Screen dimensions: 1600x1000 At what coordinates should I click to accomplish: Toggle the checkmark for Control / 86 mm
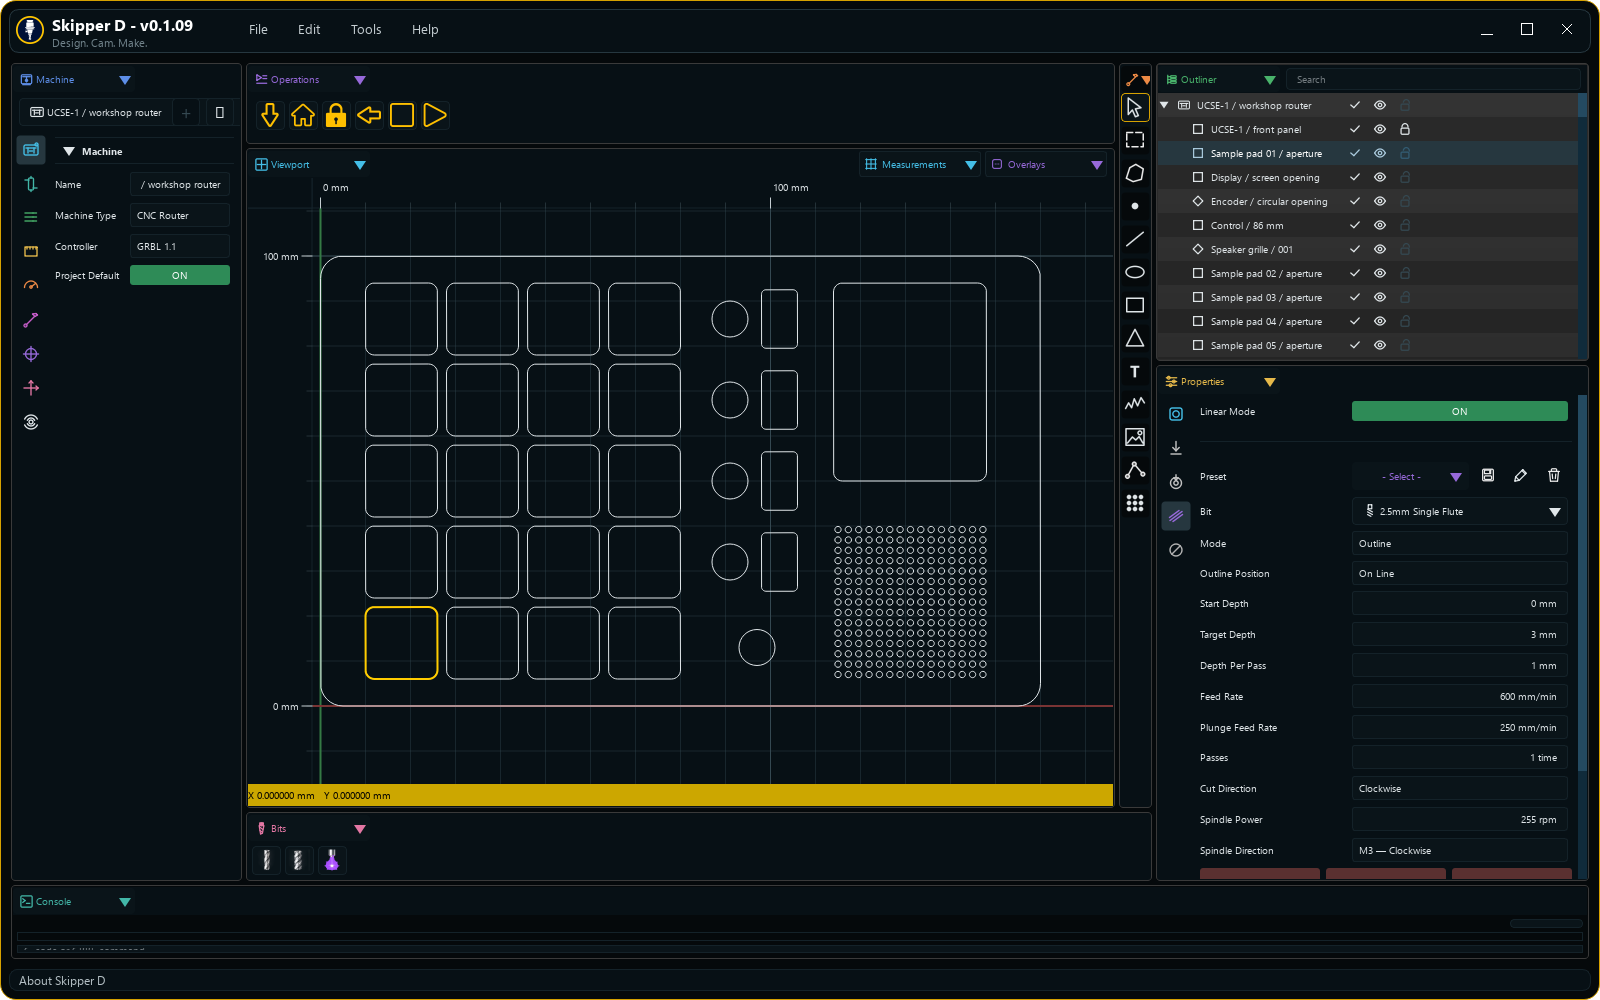pos(1354,226)
